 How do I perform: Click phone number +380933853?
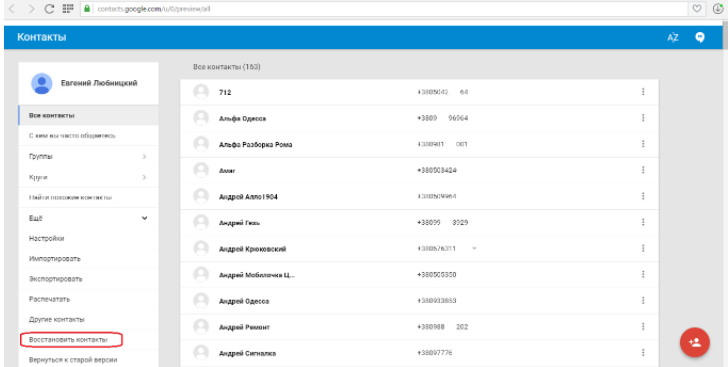coord(436,301)
